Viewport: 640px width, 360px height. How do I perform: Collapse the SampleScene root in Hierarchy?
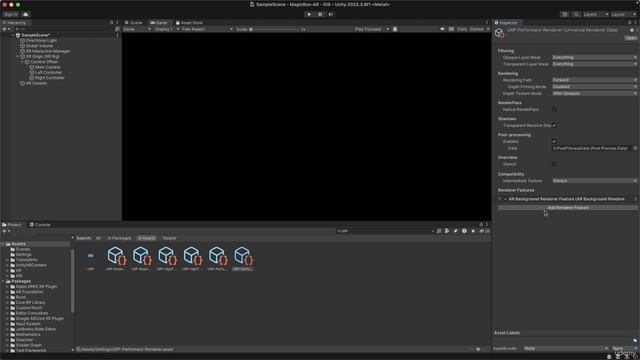pyautogui.click(x=13, y=36)
